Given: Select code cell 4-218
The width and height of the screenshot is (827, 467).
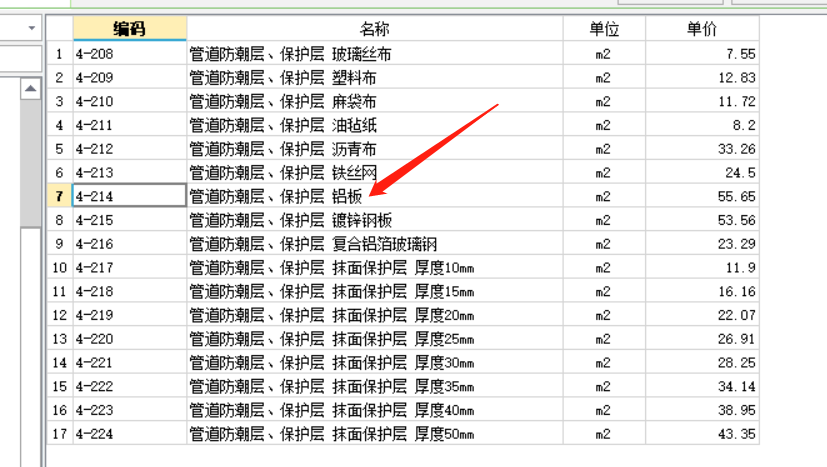Looking at the screenshot, I should point(130,291).
